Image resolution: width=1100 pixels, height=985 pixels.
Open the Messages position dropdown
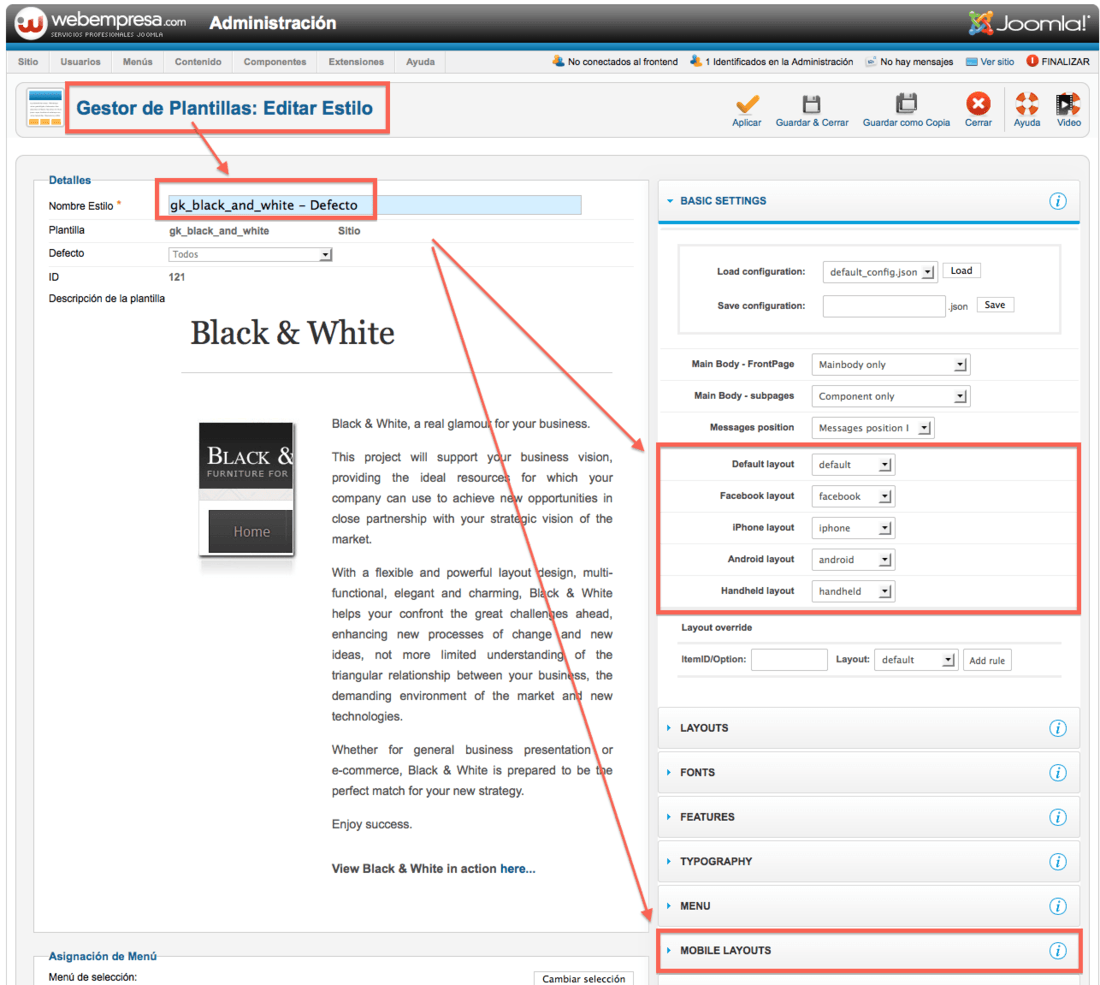coord(872,428)
